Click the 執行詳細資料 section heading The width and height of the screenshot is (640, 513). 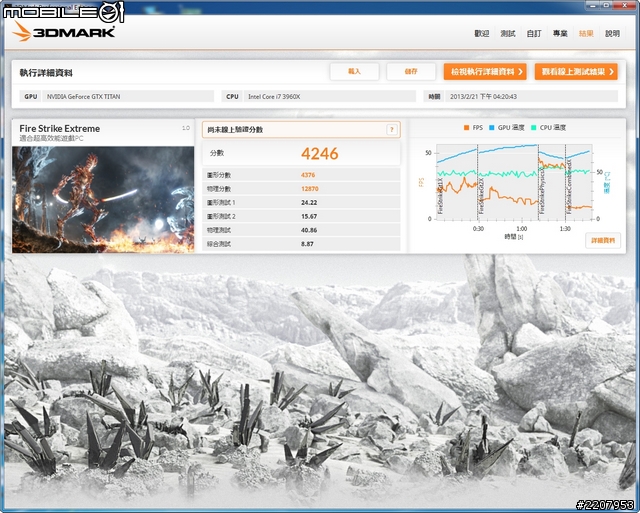tap(46, 73)
